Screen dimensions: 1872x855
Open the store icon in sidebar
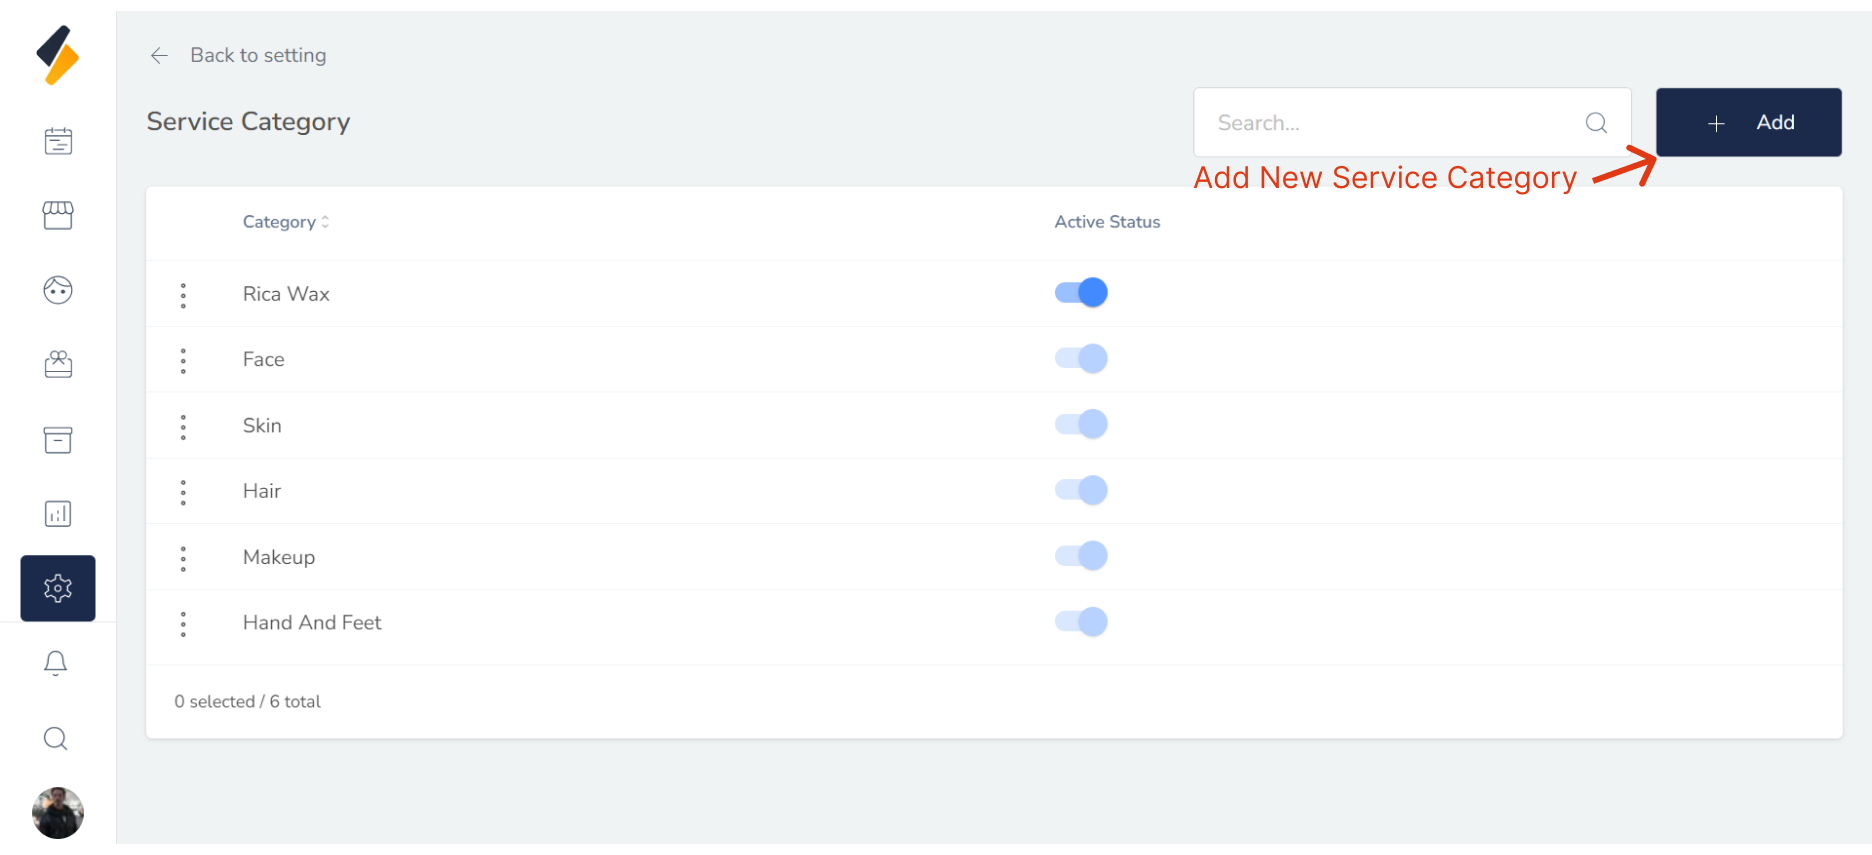[58, 215]
